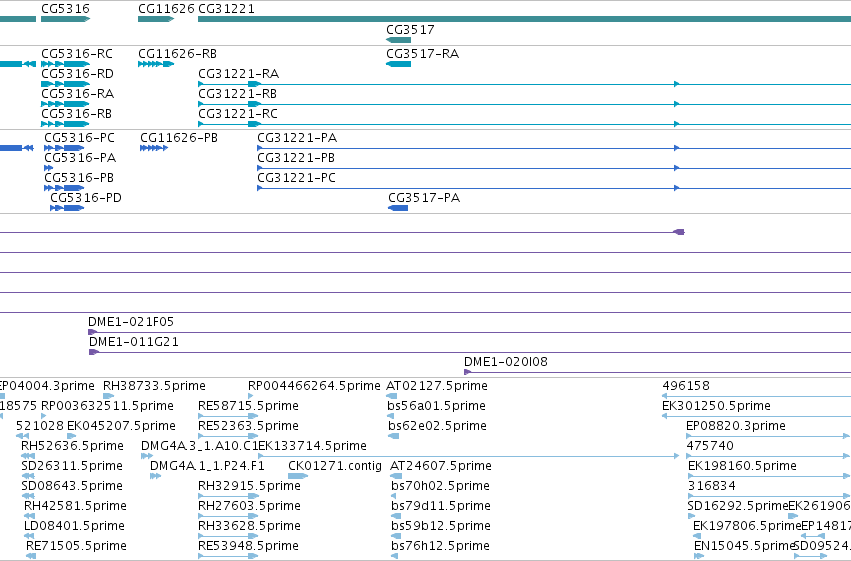Select transcript CG5316-RC
Image resolution: width=851 pixels, height=561 pixels.
coord(77,54)
